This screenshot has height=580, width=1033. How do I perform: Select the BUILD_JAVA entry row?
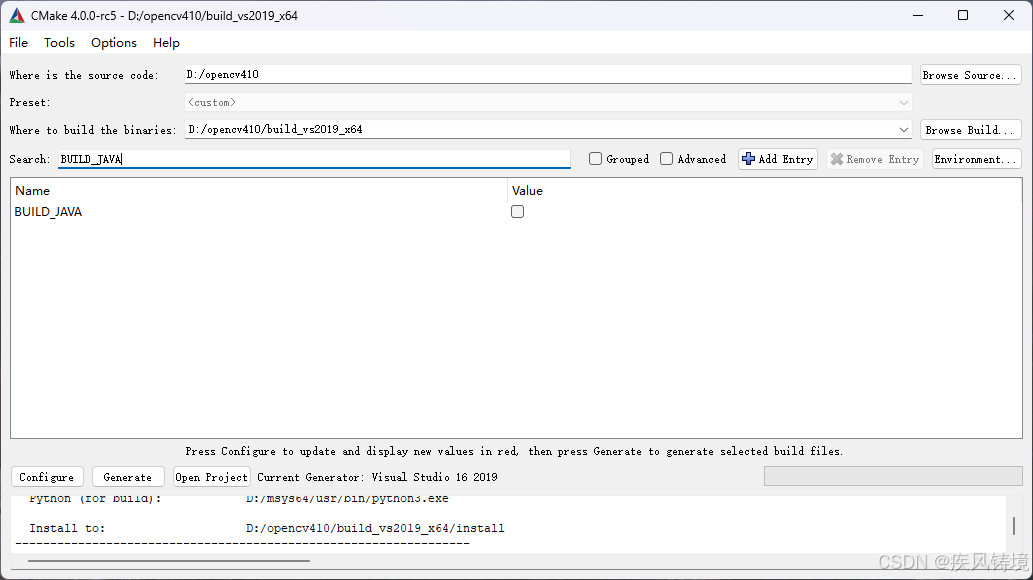(x=516, y=212)
